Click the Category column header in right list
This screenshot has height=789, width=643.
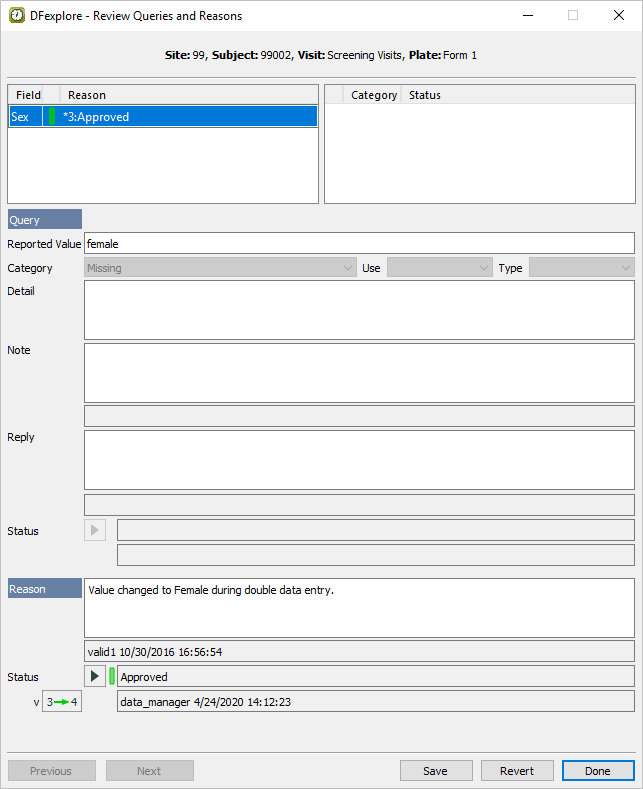click(374, 95)
